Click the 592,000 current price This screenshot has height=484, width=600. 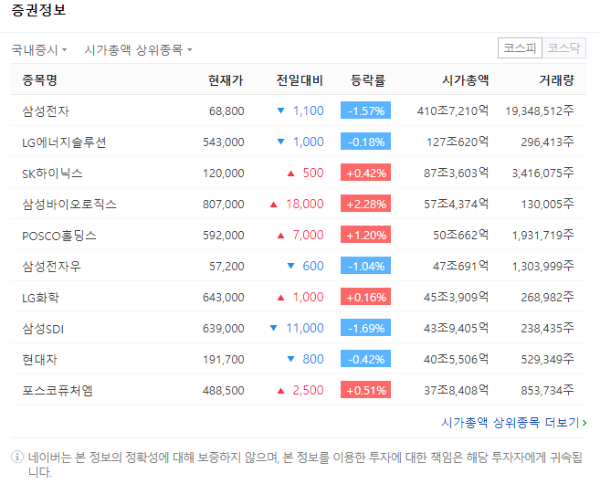pos(223,235)
